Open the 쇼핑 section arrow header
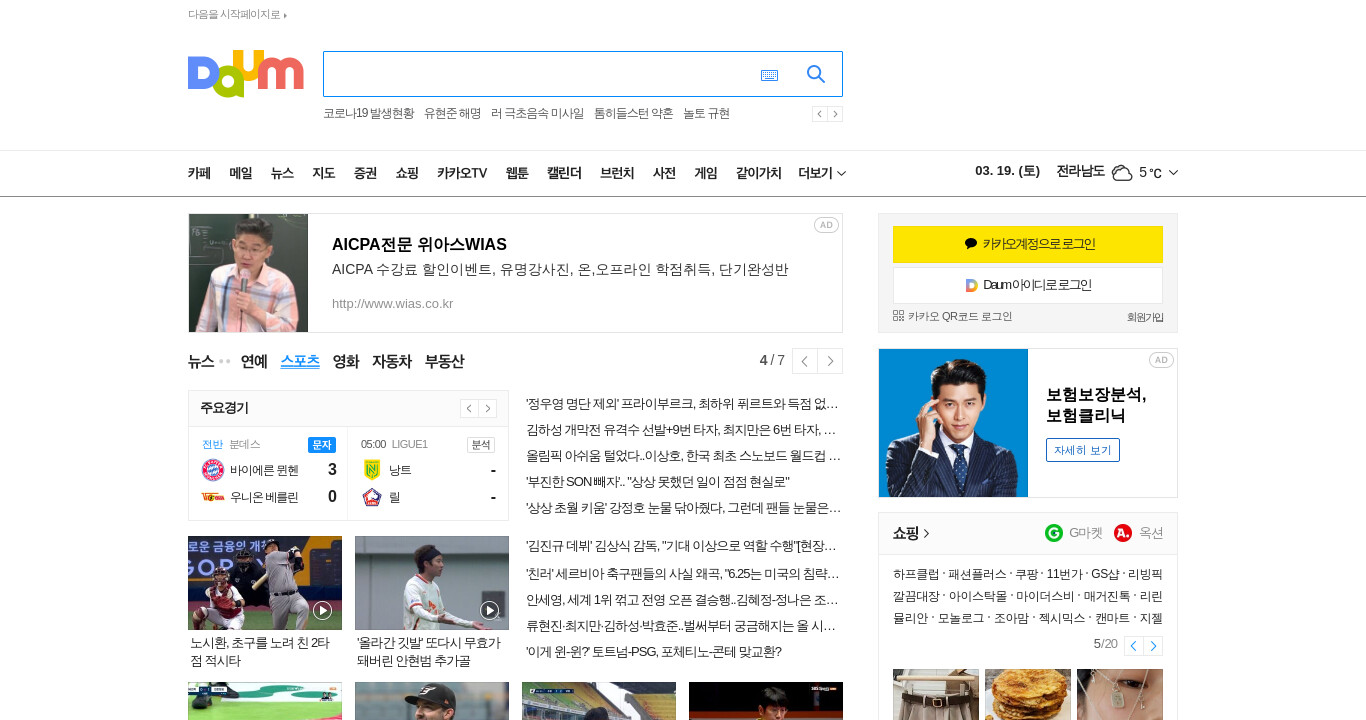The image size is (1366, 720). coord(911,533)
